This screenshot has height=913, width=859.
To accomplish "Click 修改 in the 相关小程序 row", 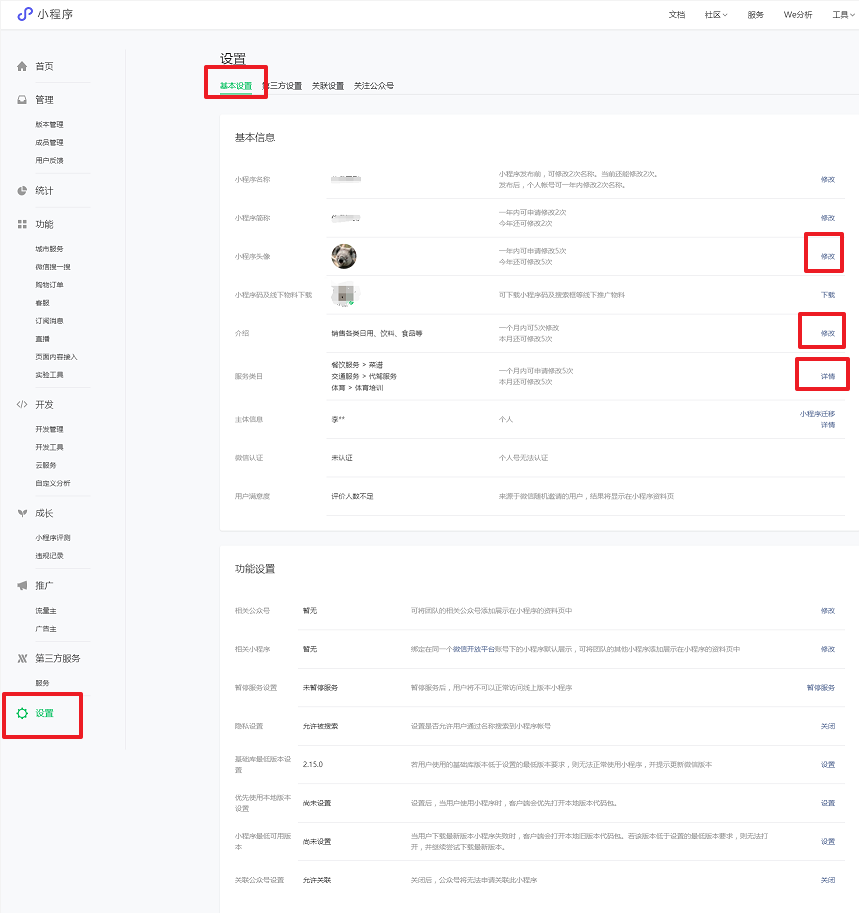I will point(828,649).
